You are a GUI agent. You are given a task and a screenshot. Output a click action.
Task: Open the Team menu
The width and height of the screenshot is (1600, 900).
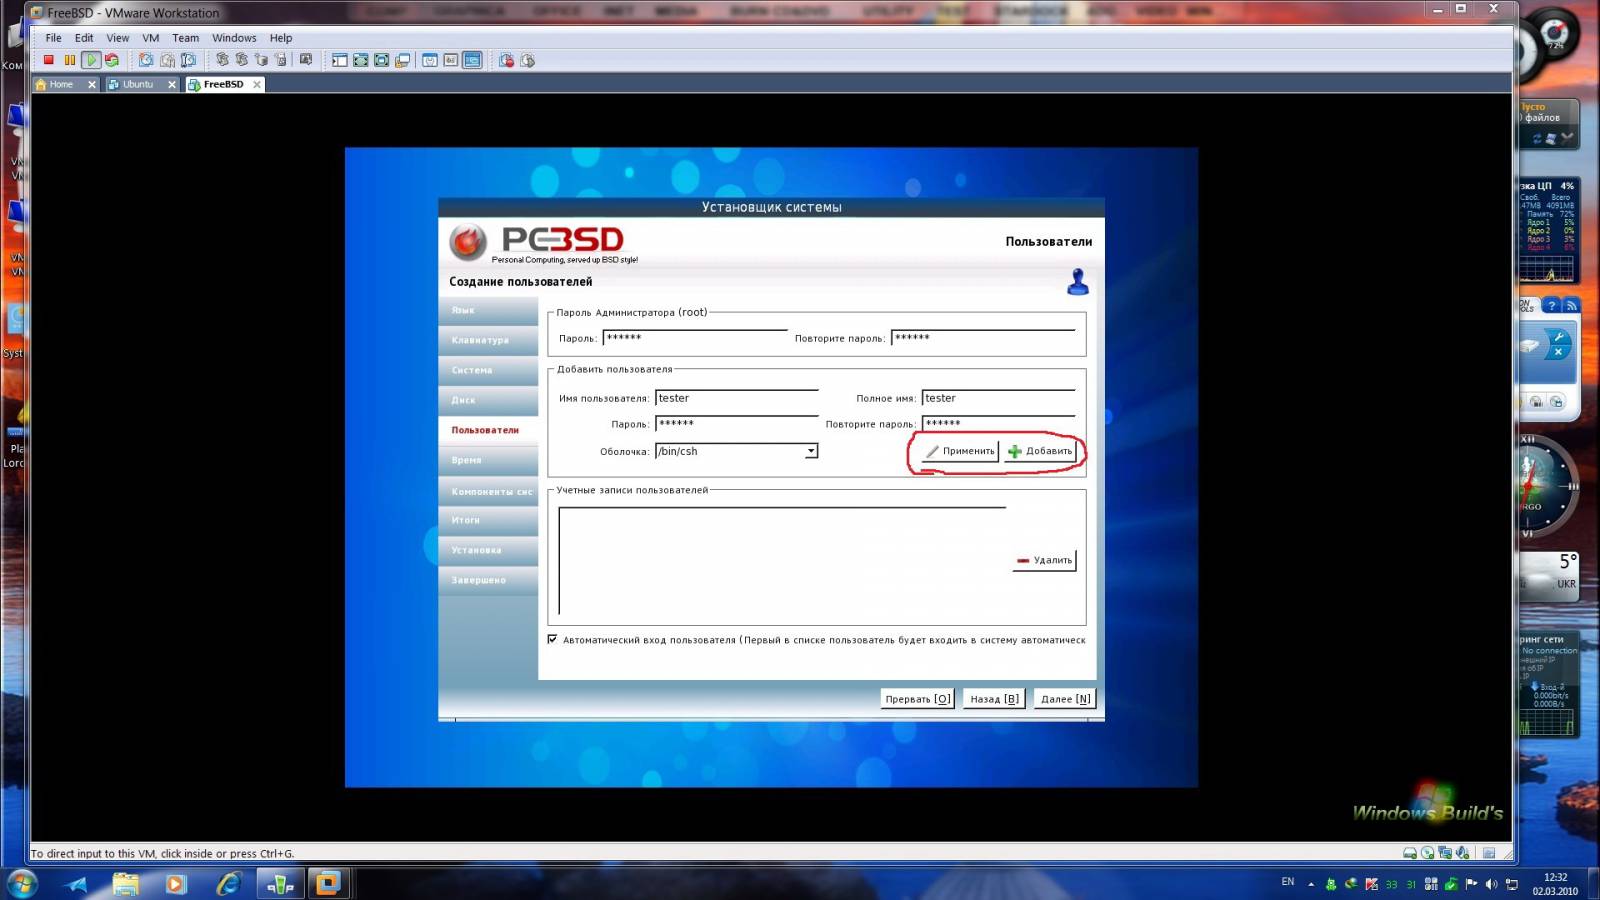point(185,38)
